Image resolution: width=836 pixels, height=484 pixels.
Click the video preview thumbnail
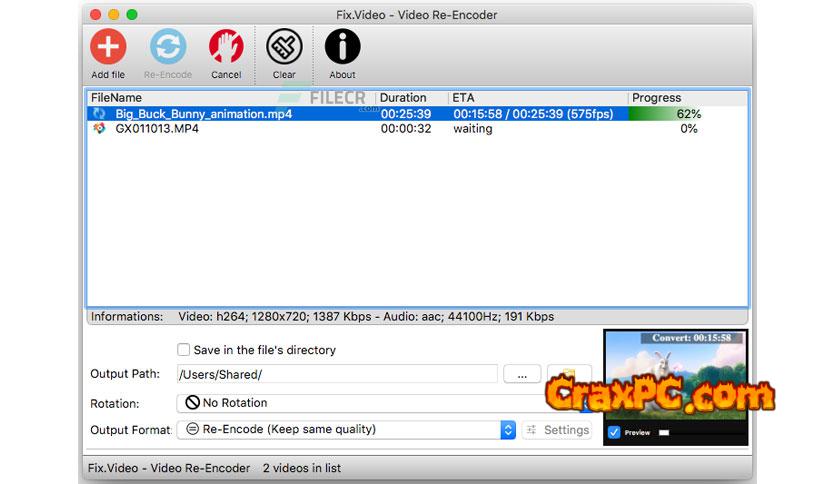pos(676,376)
